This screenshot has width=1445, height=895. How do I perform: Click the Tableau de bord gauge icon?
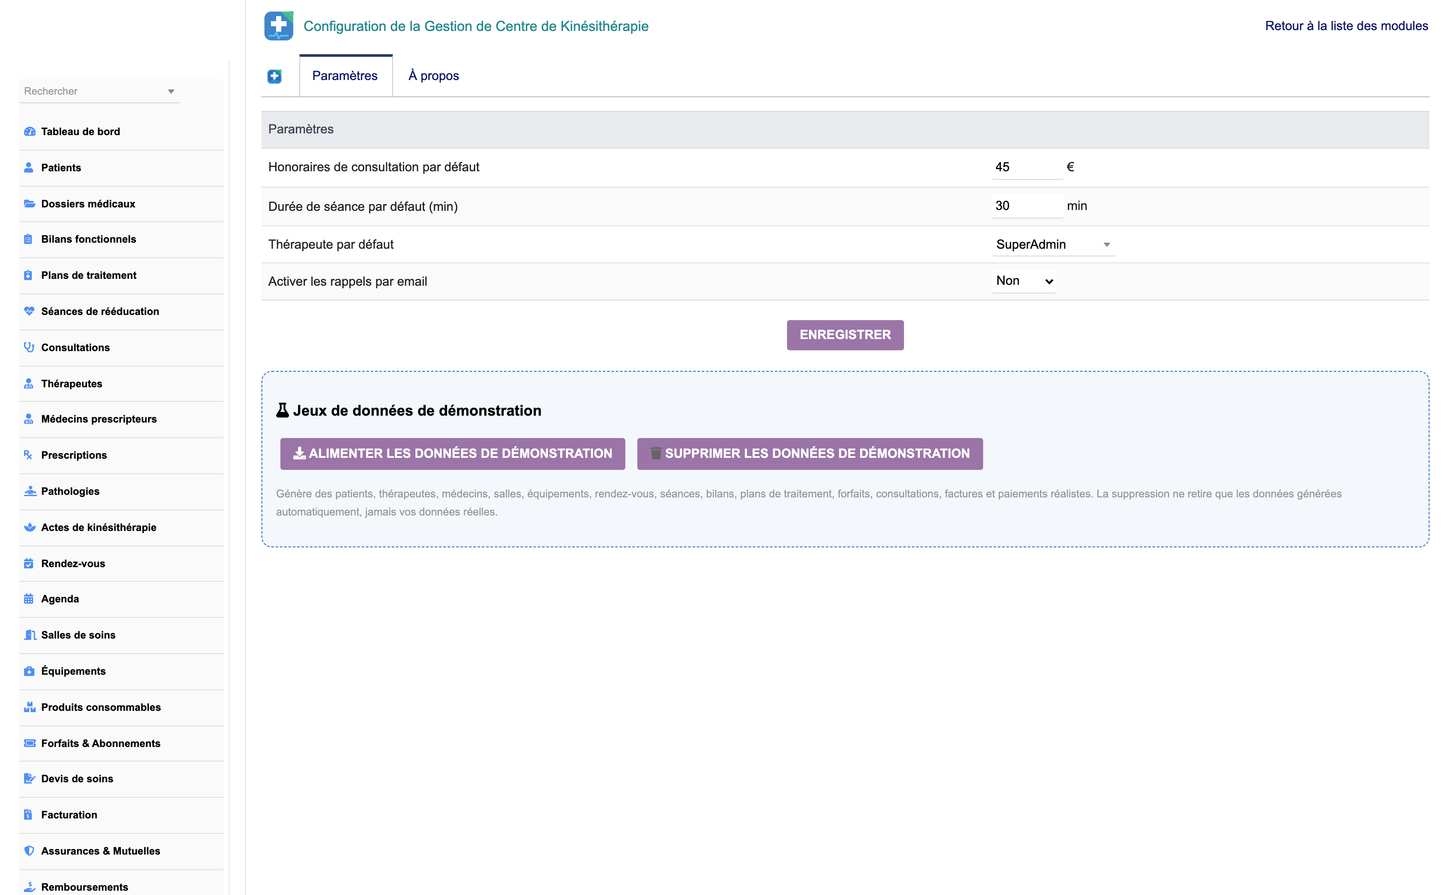point(29,132)
